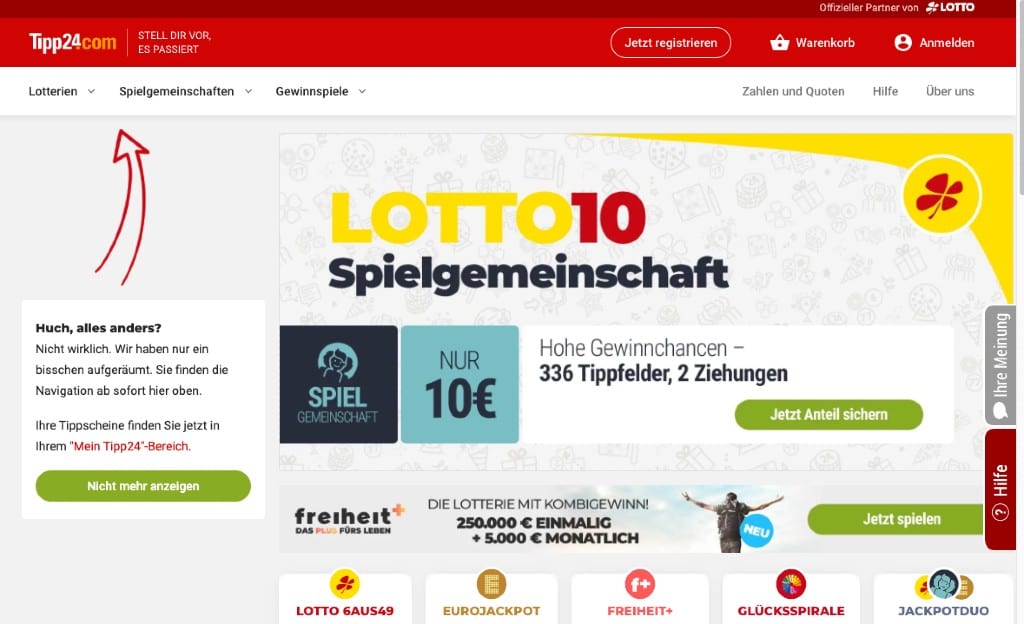Select the Eurojackpot gold icon

click(x=491, y=584)
